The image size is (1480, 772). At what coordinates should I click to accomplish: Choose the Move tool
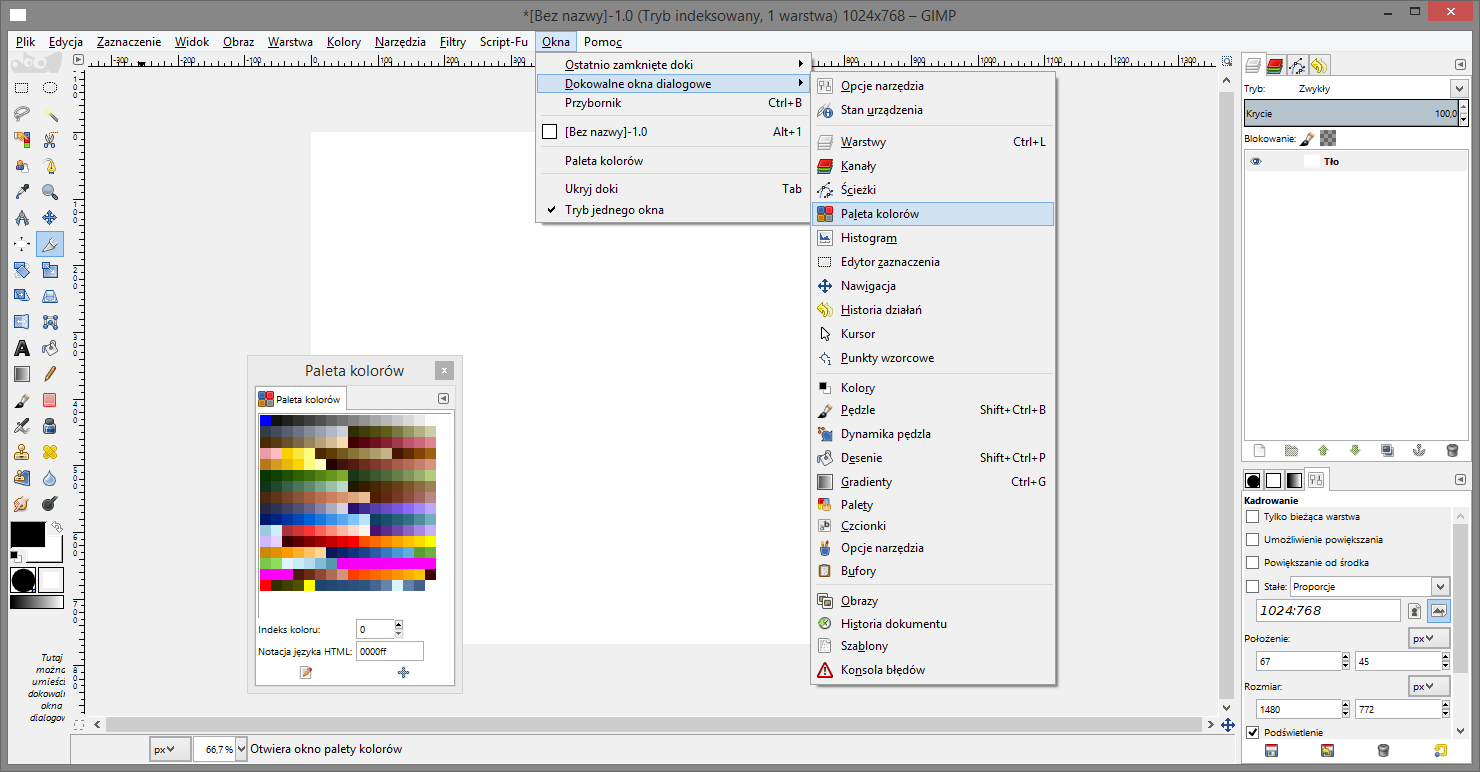(49, 218)
